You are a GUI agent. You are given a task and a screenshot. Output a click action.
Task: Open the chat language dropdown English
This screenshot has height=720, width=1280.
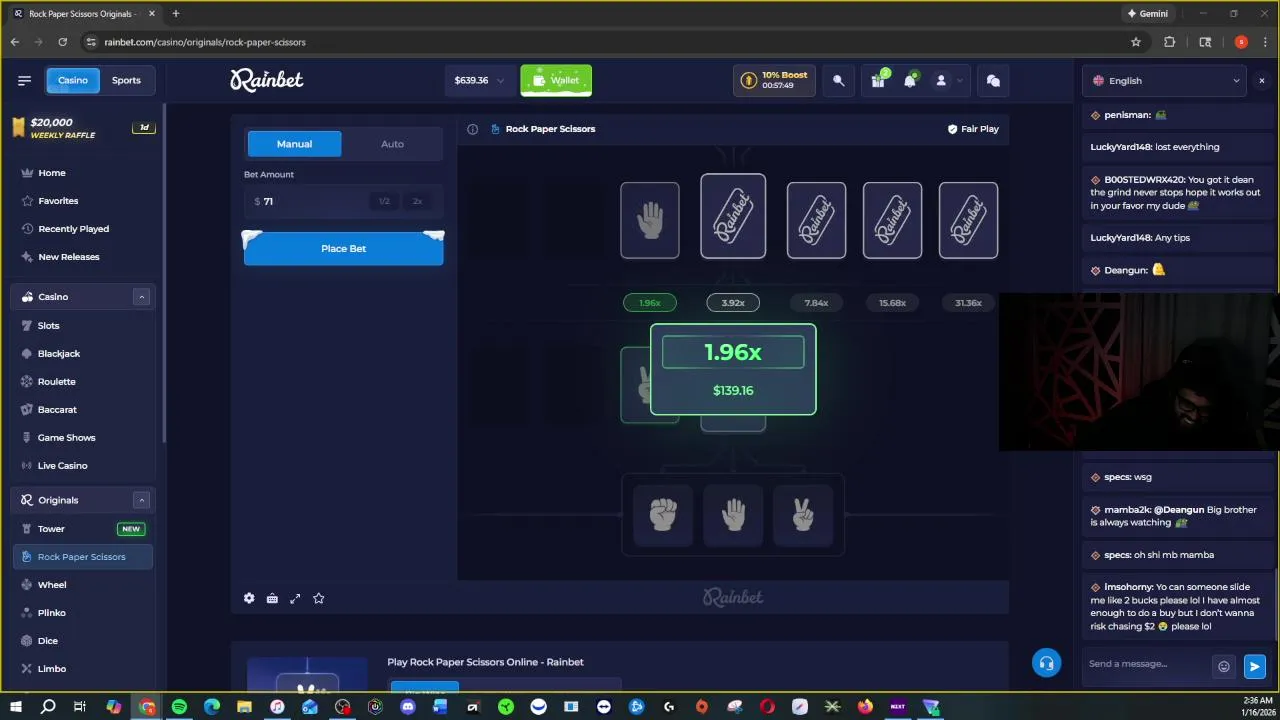(1166, 81)
